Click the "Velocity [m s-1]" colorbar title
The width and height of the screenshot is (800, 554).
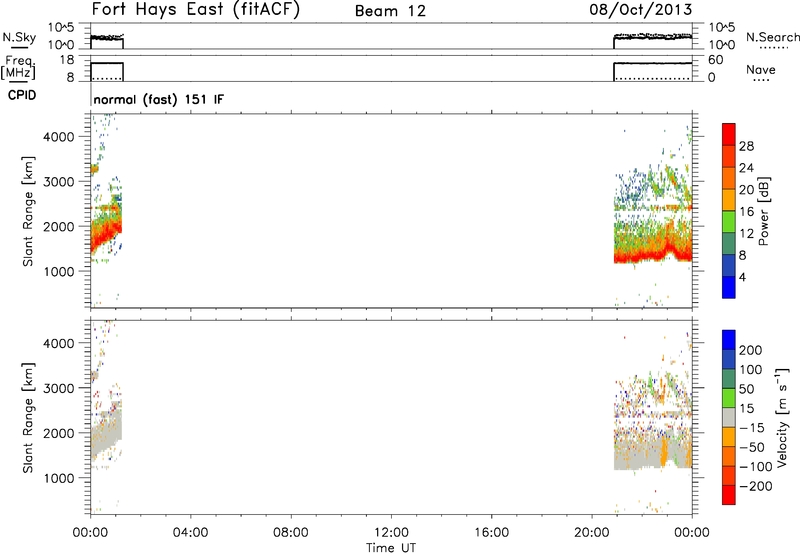(x=782, y=417)
